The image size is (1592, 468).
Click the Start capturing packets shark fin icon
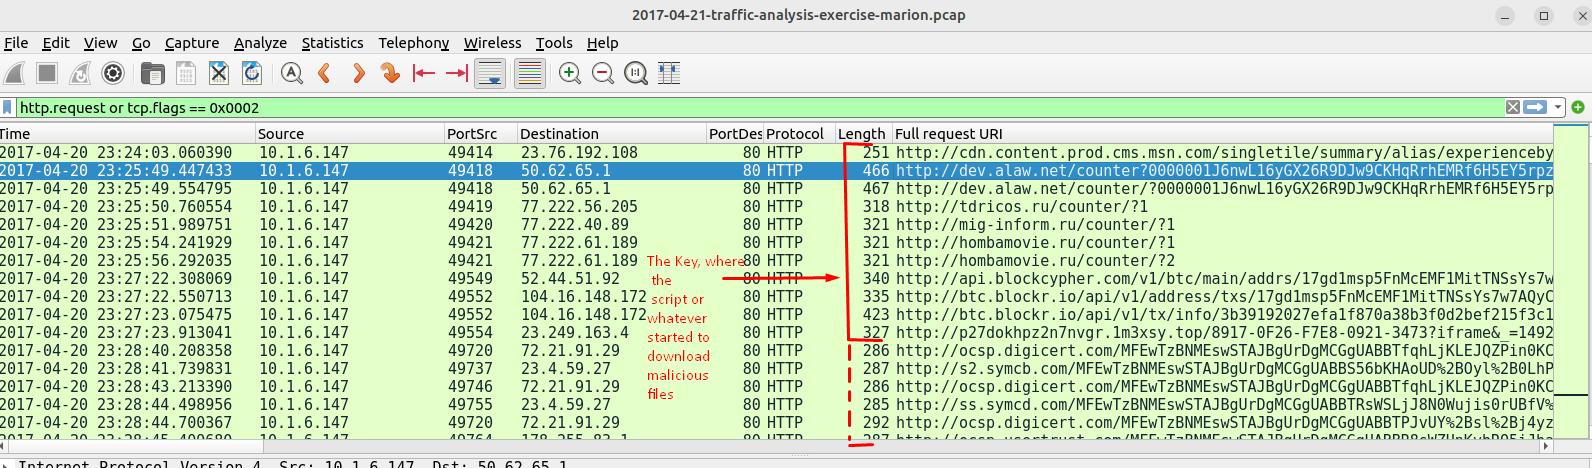tap(14, 73)
